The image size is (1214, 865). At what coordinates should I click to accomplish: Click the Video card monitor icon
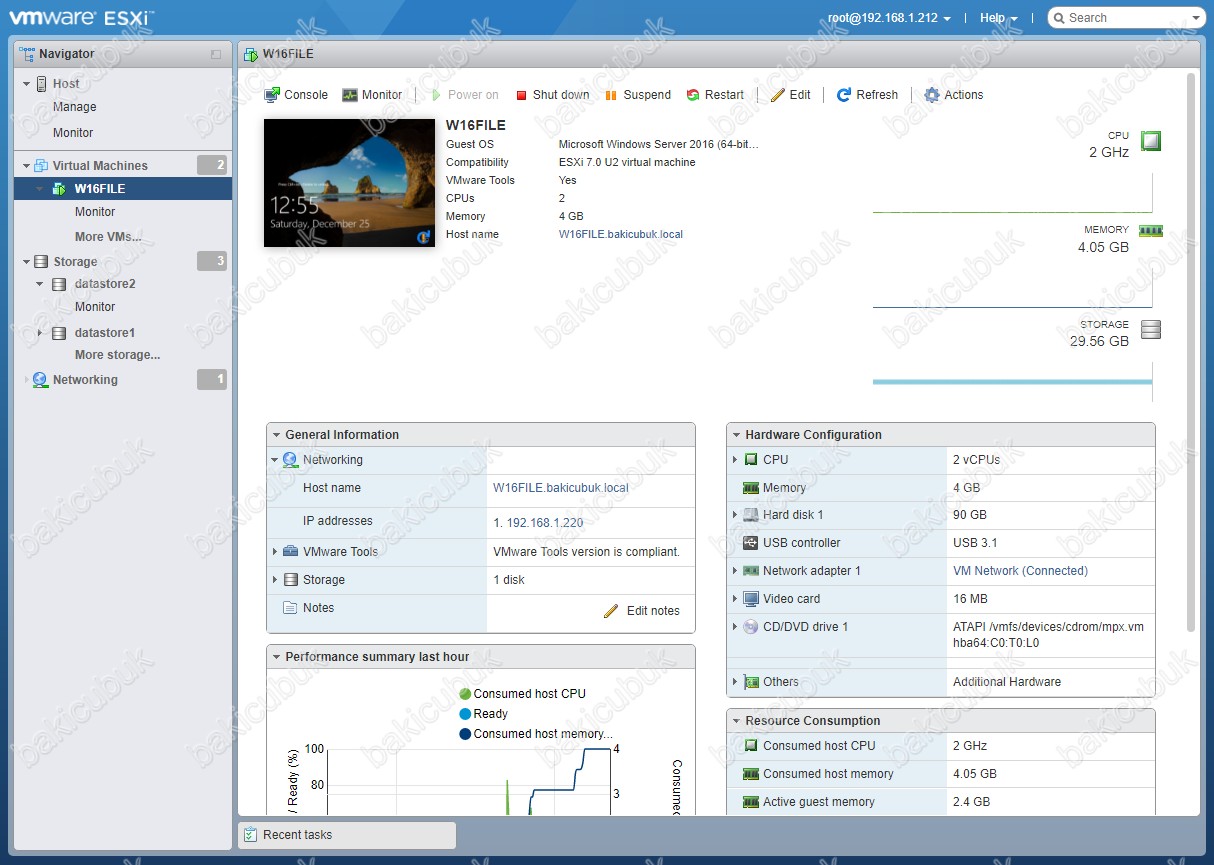pyautogui.click(x=751, y=599)
